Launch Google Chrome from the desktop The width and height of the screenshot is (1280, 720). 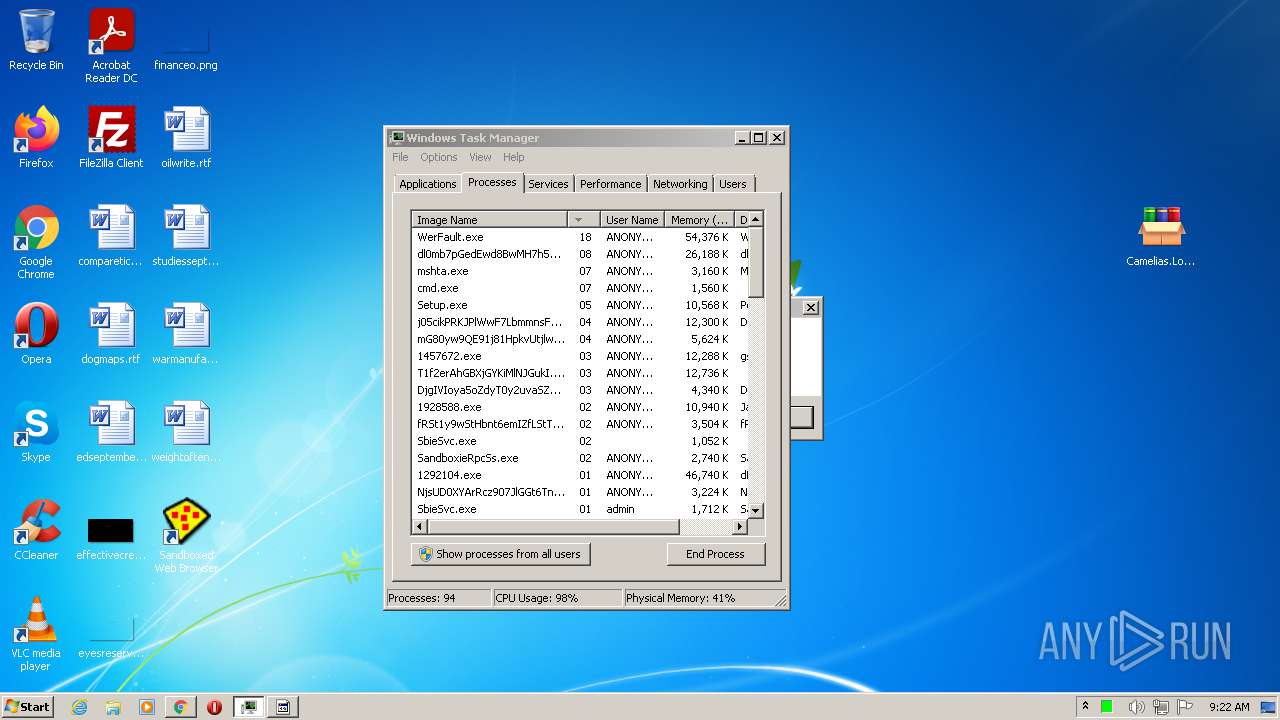[x=36, y=242]
